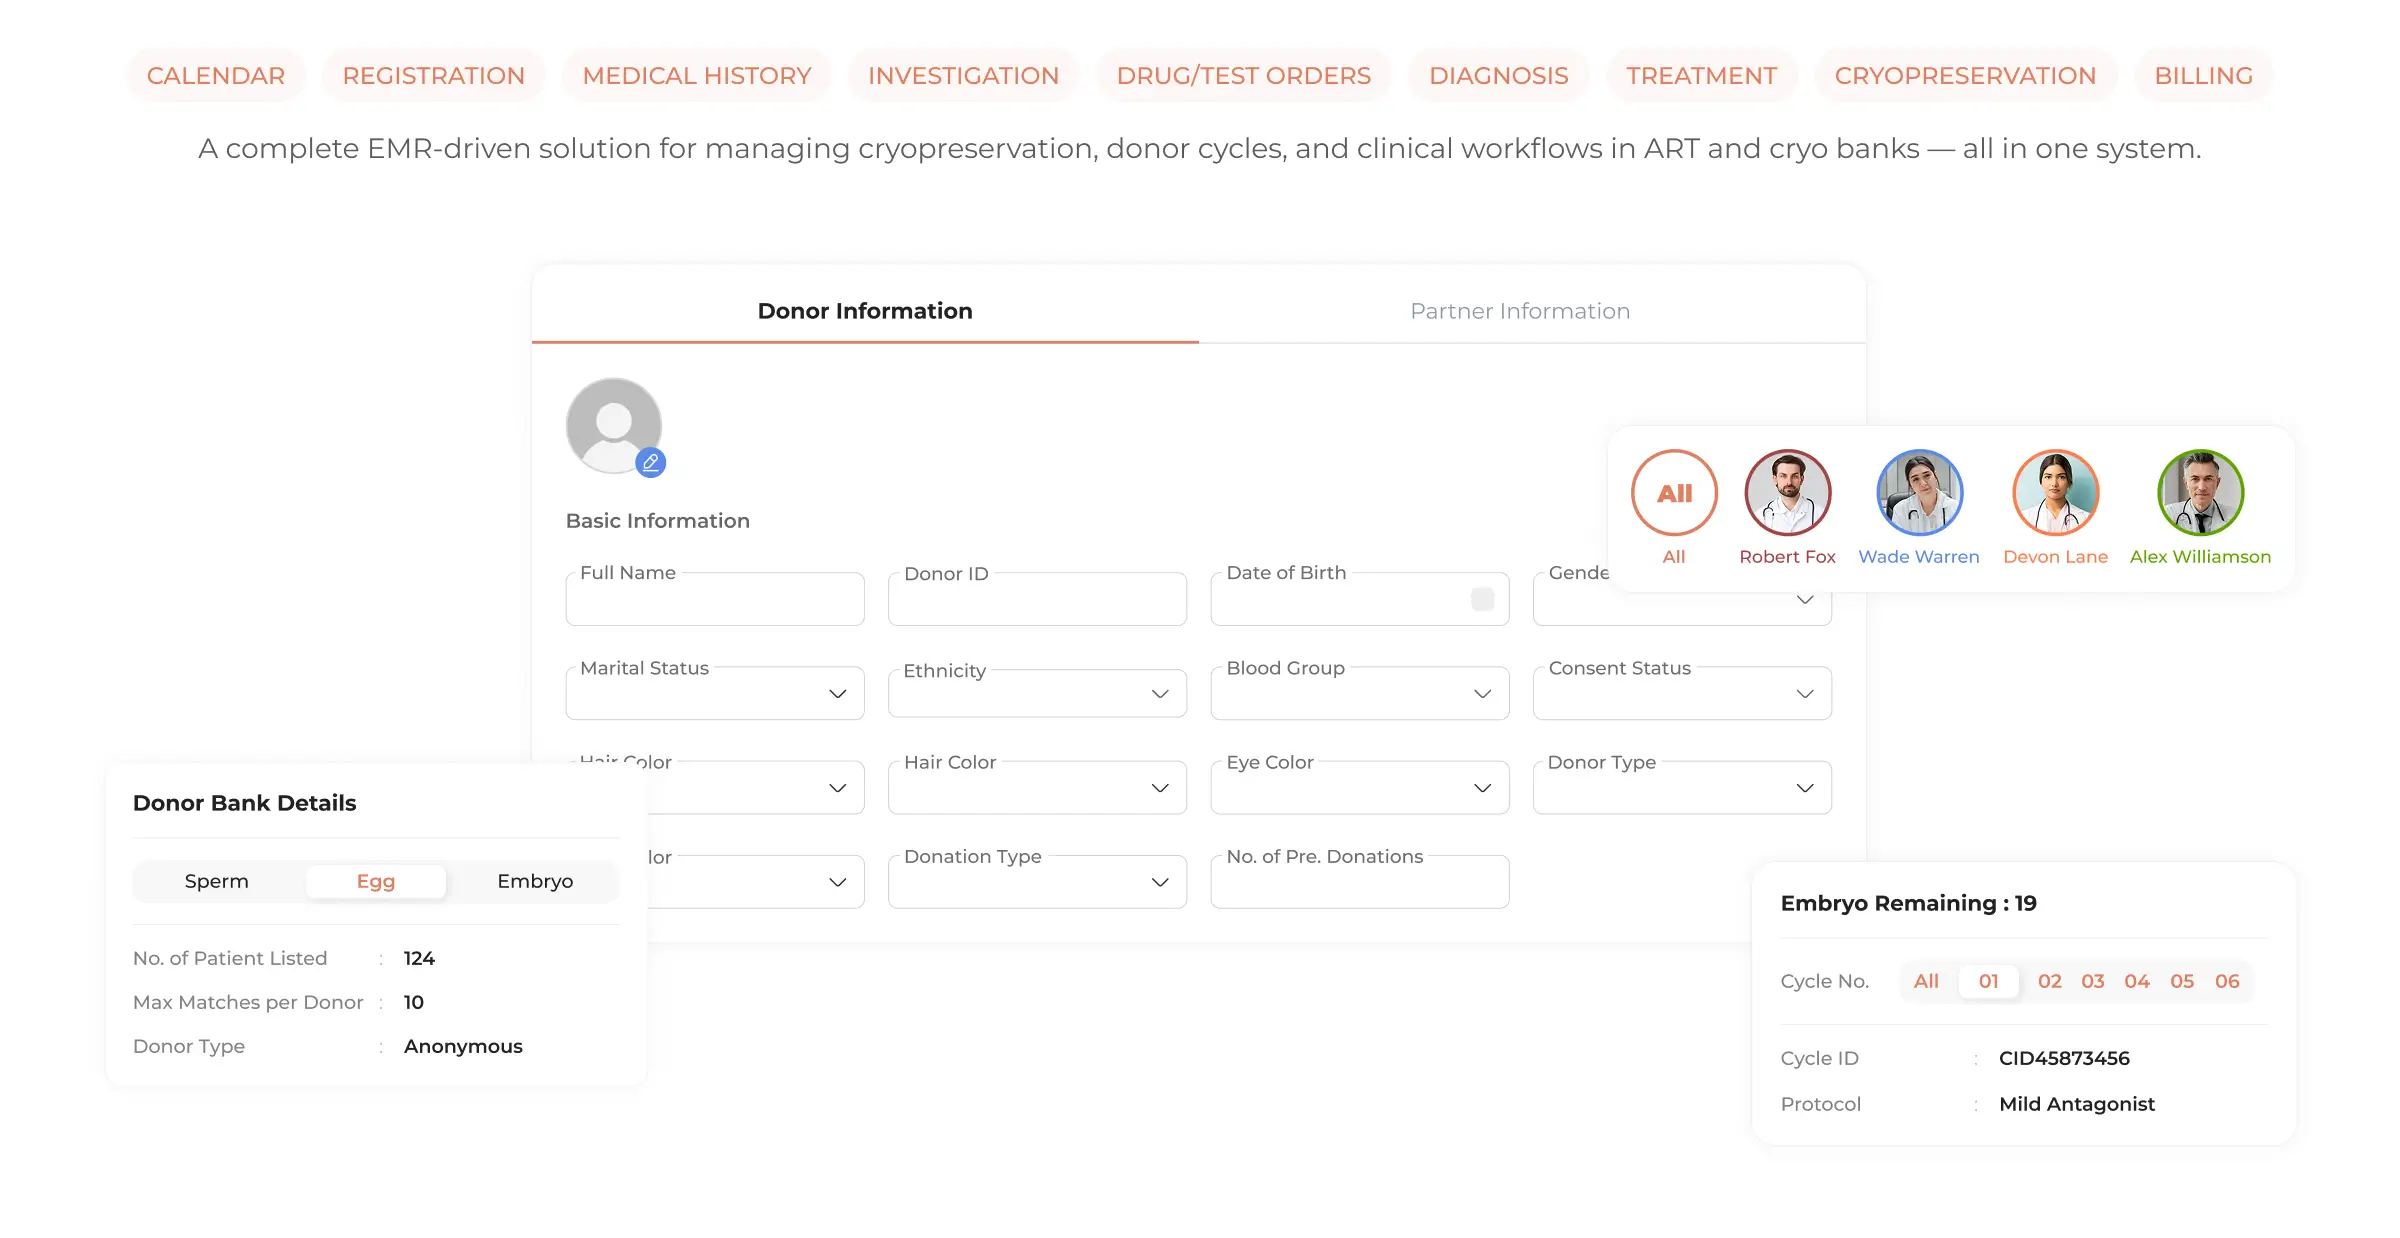The image size is (2400, 1238).
Task: Switch donor bank to Sperm
Action: 216,881
